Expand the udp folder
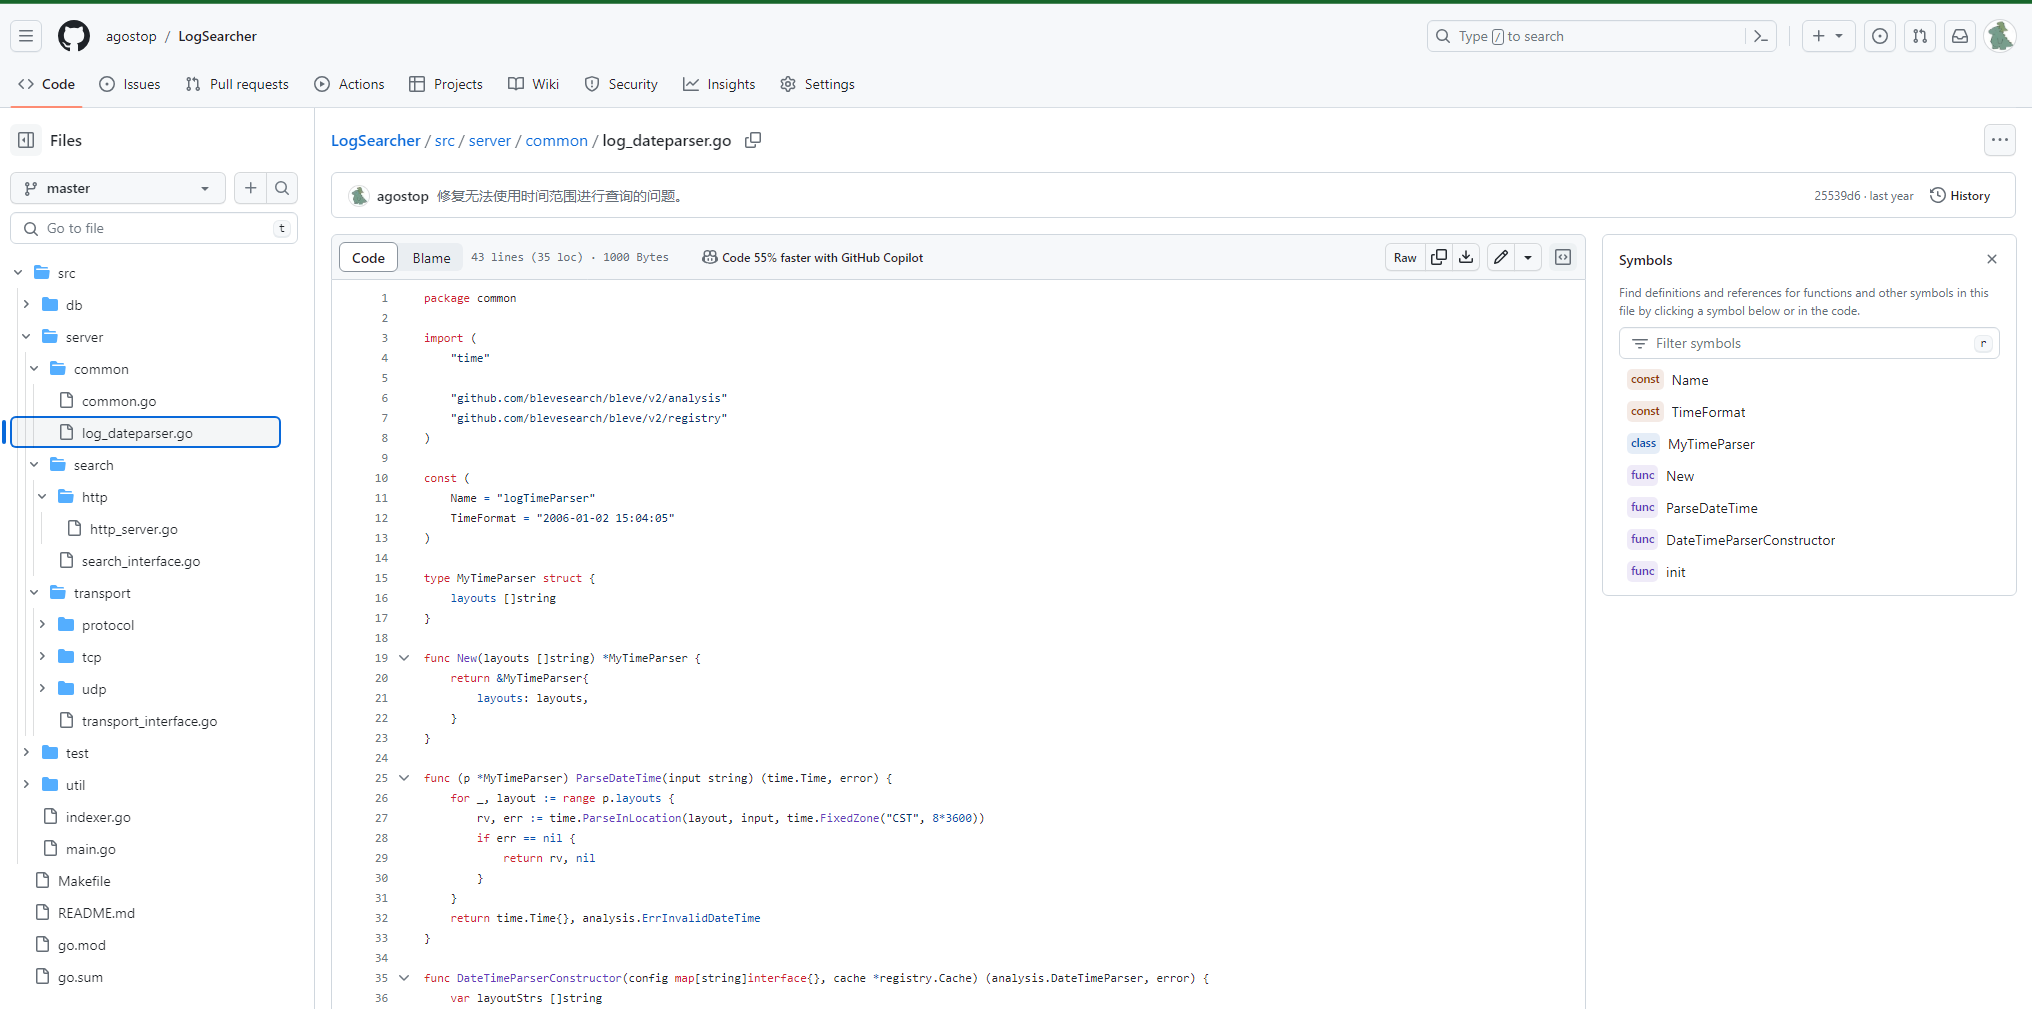 pos(42,689)
